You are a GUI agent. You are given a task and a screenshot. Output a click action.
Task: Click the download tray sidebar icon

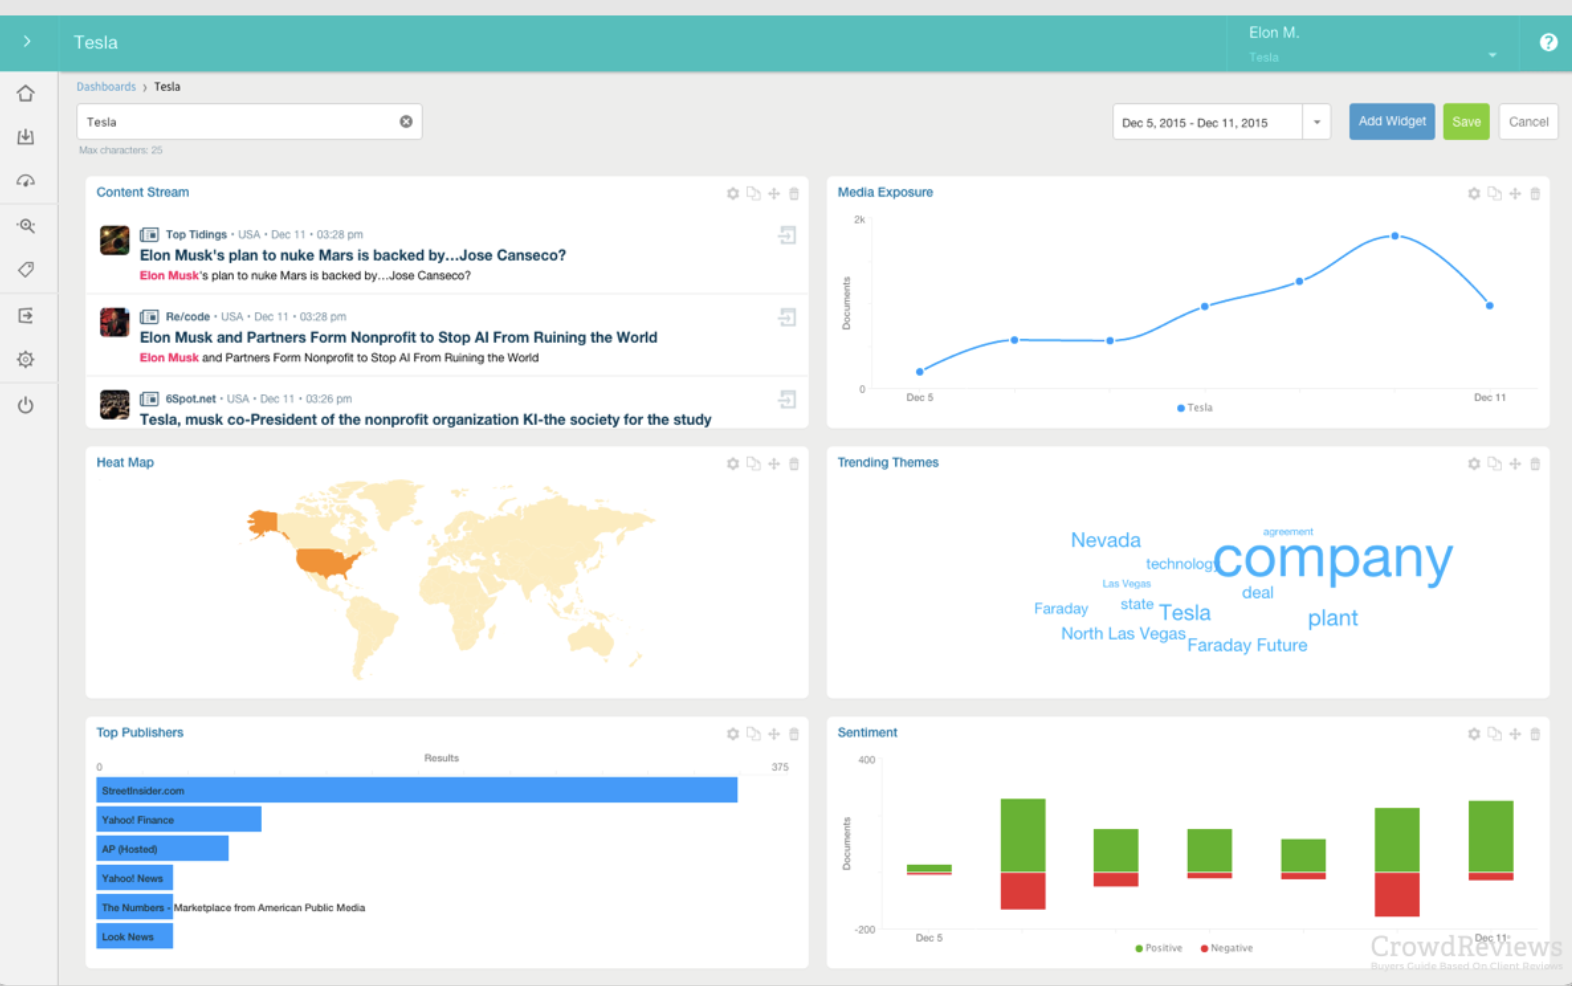pyautogui.click(x=26, y=137)
